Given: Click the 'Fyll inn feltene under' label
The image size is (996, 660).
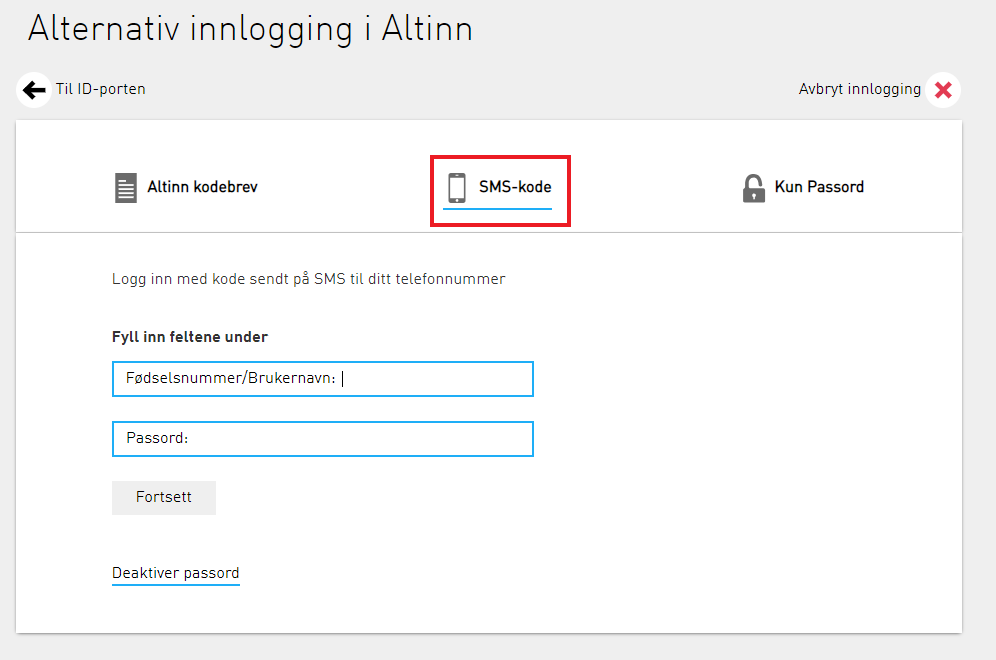Looking at the screenshot, I should tap(189, 337).
